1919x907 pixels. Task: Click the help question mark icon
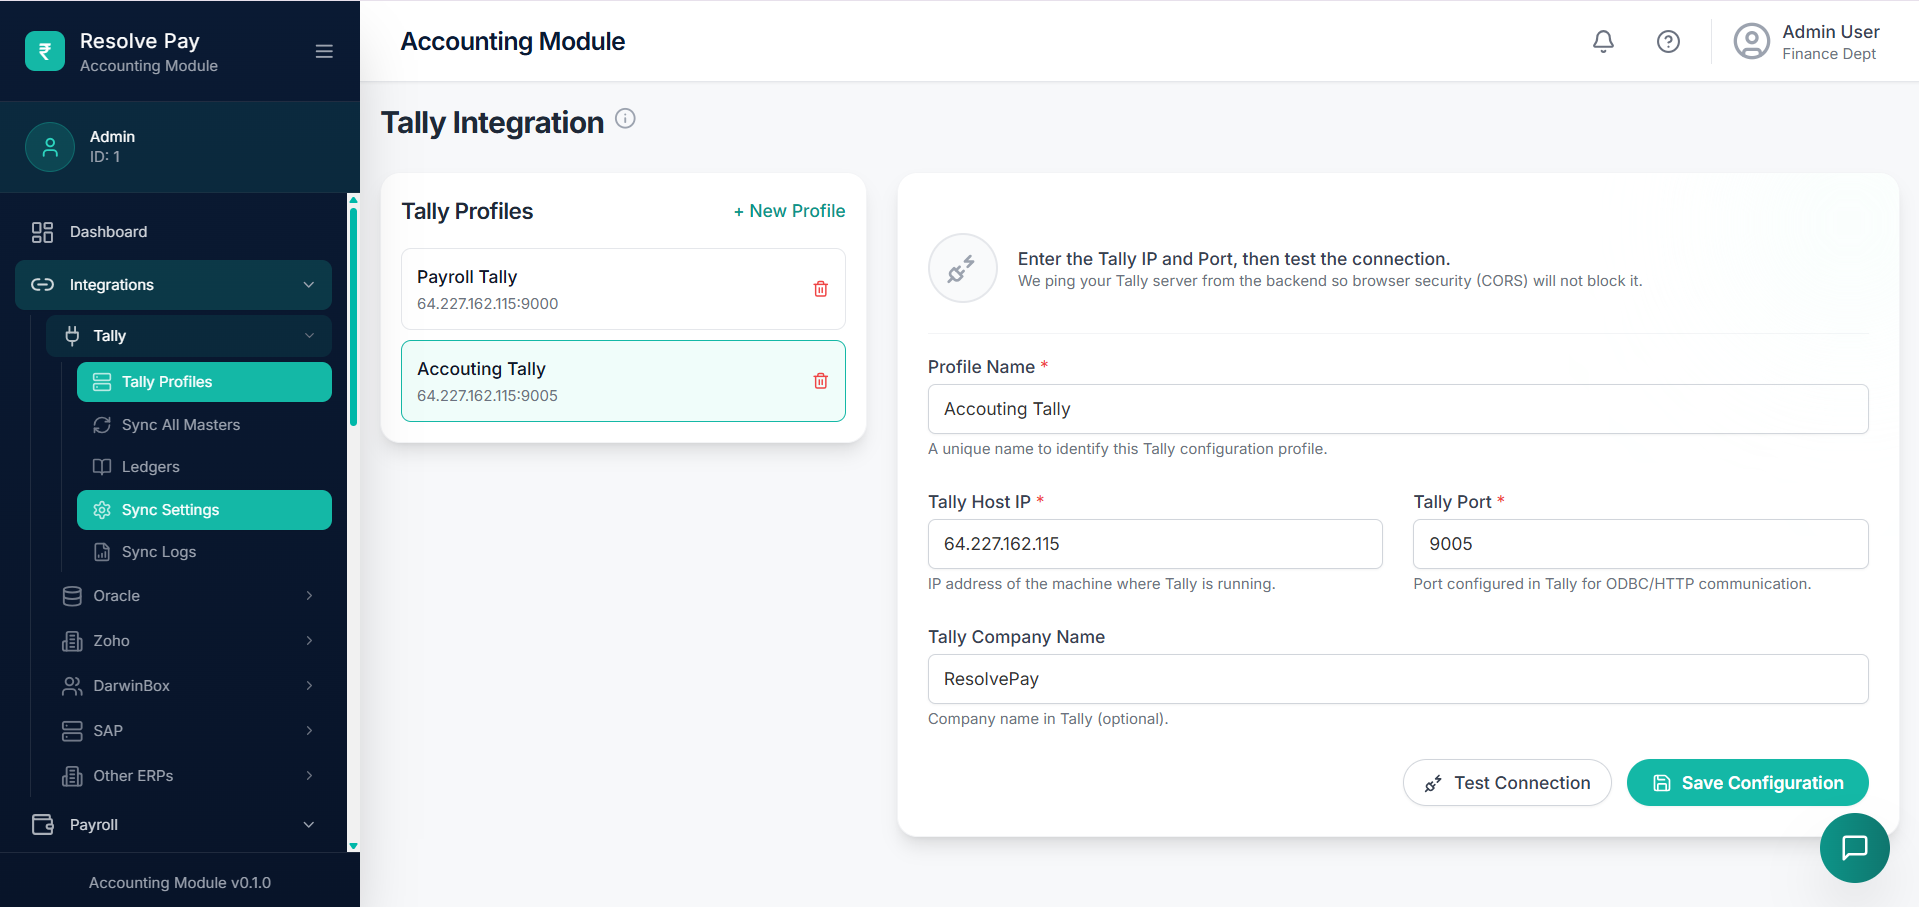(x=1668, y=41)
